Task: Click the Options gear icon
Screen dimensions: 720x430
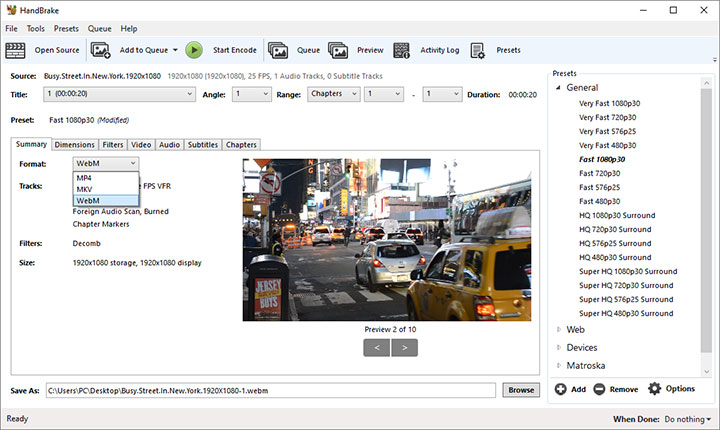Action: coord(655,388)
